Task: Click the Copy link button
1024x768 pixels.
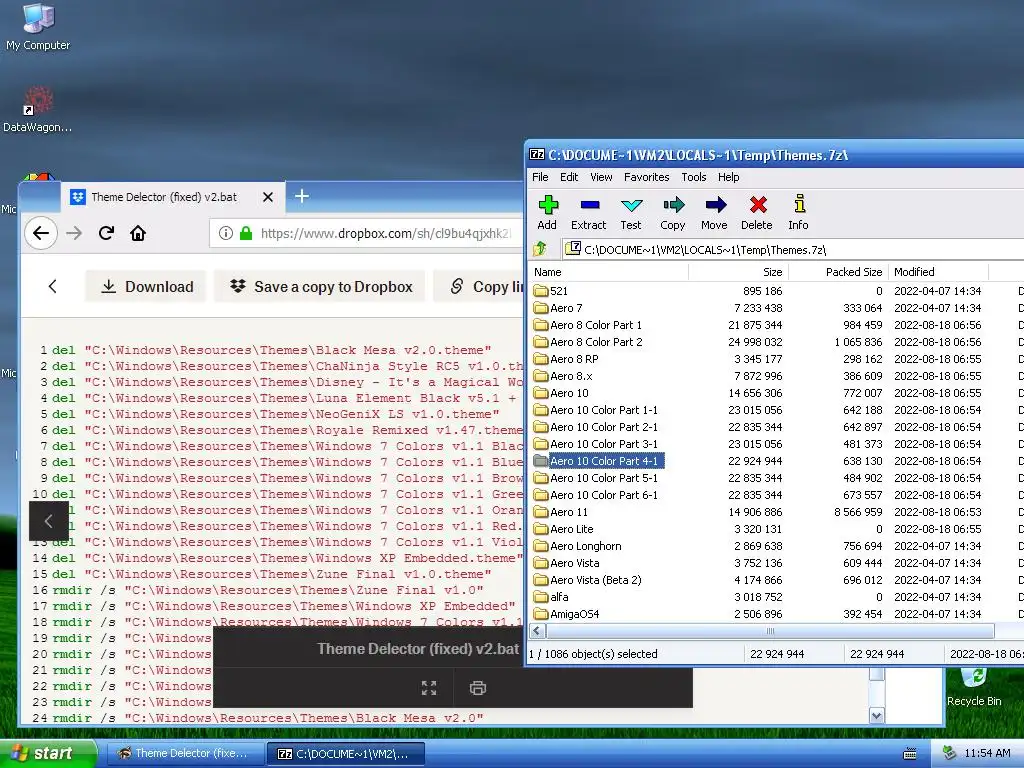Action: tap(479, 286)
